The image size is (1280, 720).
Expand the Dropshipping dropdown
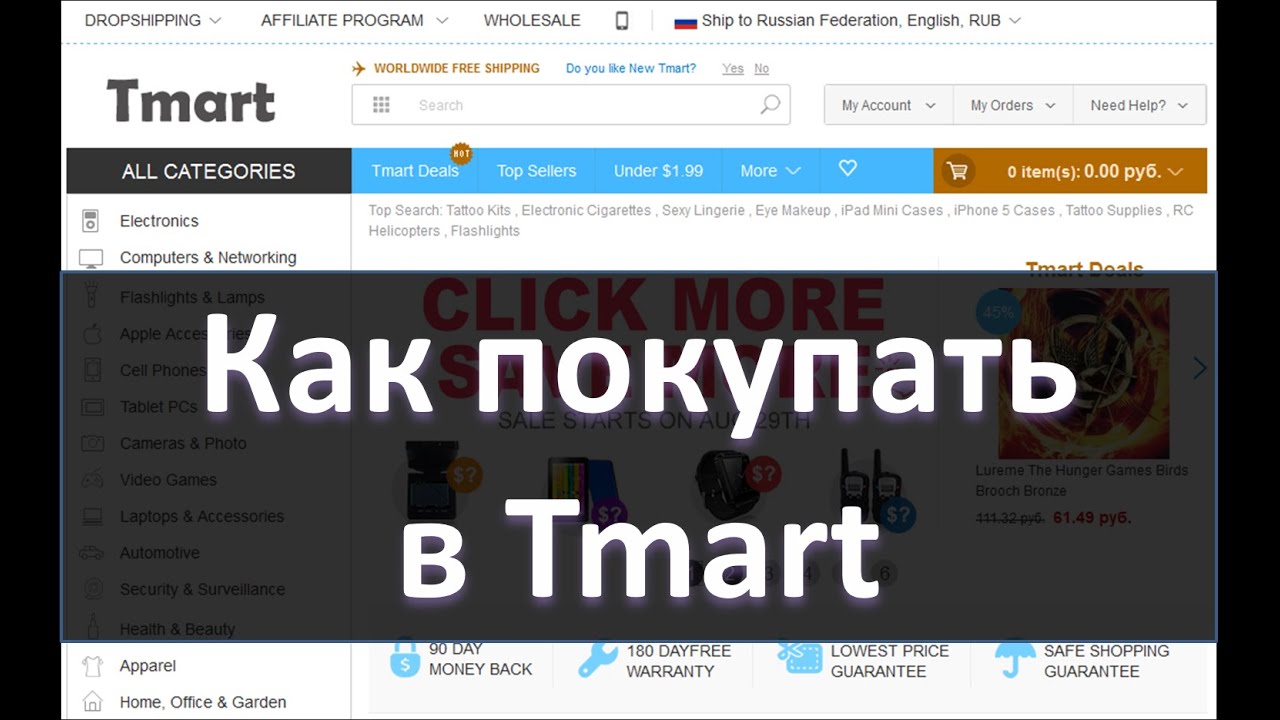[x=153, y=20]
